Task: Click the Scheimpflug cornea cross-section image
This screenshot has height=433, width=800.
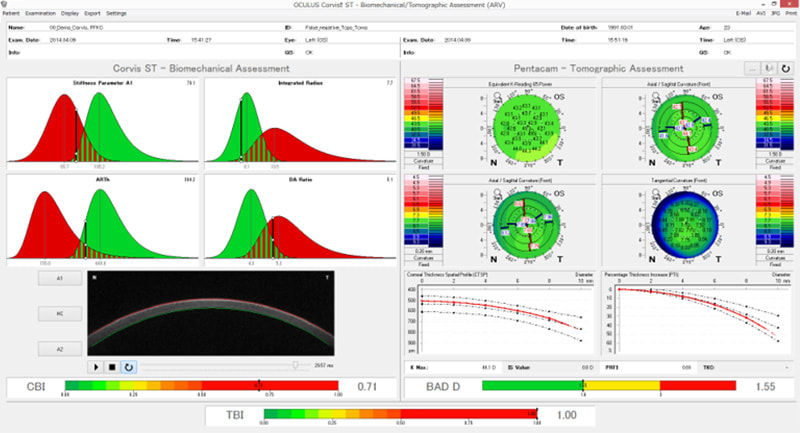Action: point(211,313)
